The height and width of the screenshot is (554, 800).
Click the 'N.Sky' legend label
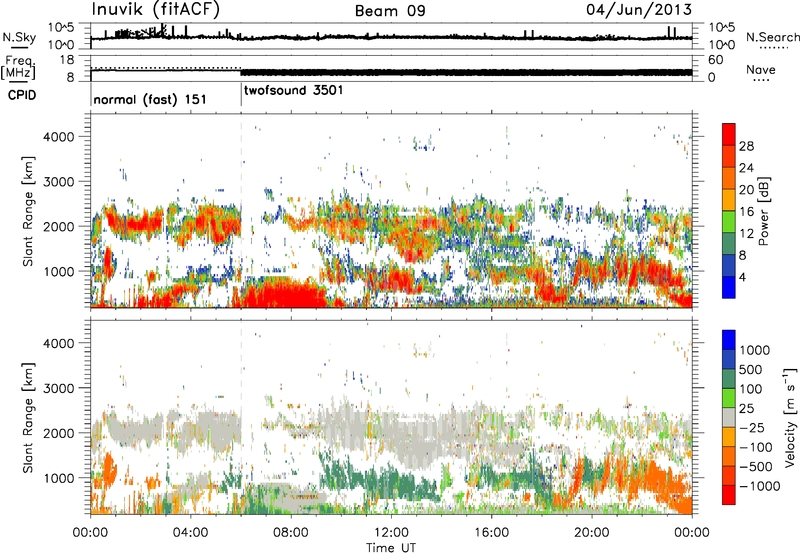point(19,37)
